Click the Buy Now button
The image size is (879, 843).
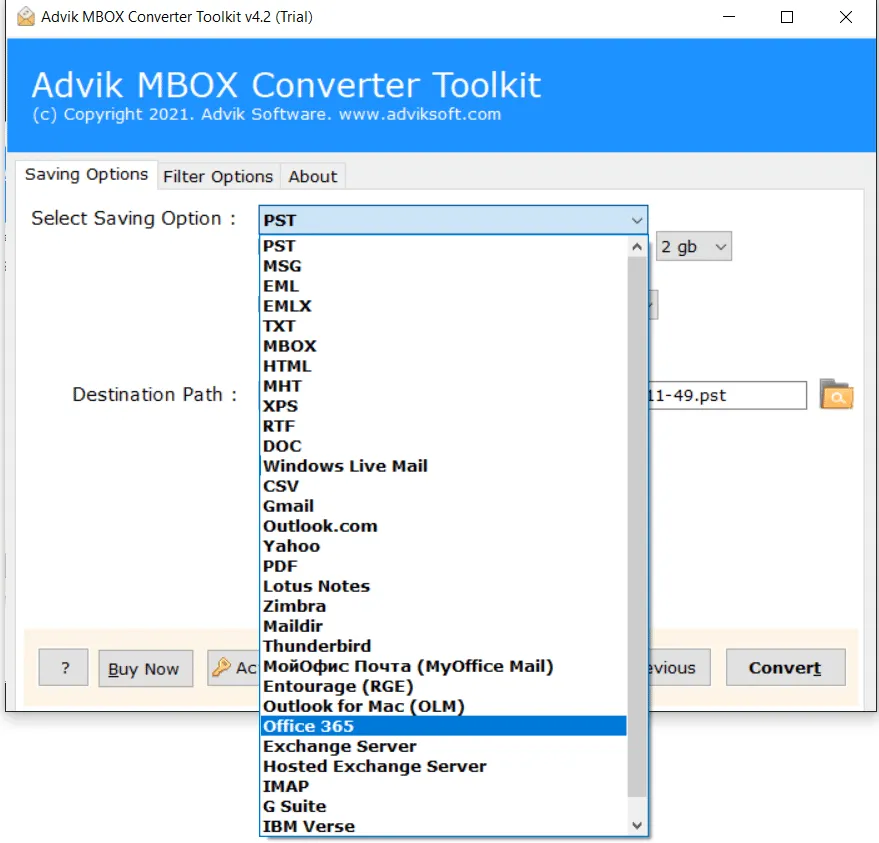pos(146,669)
